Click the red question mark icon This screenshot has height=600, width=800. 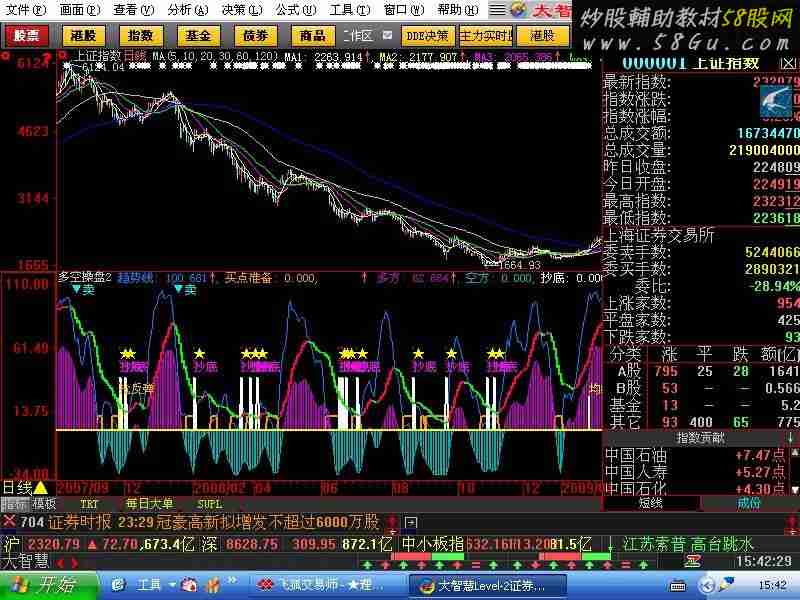(47, 57)
